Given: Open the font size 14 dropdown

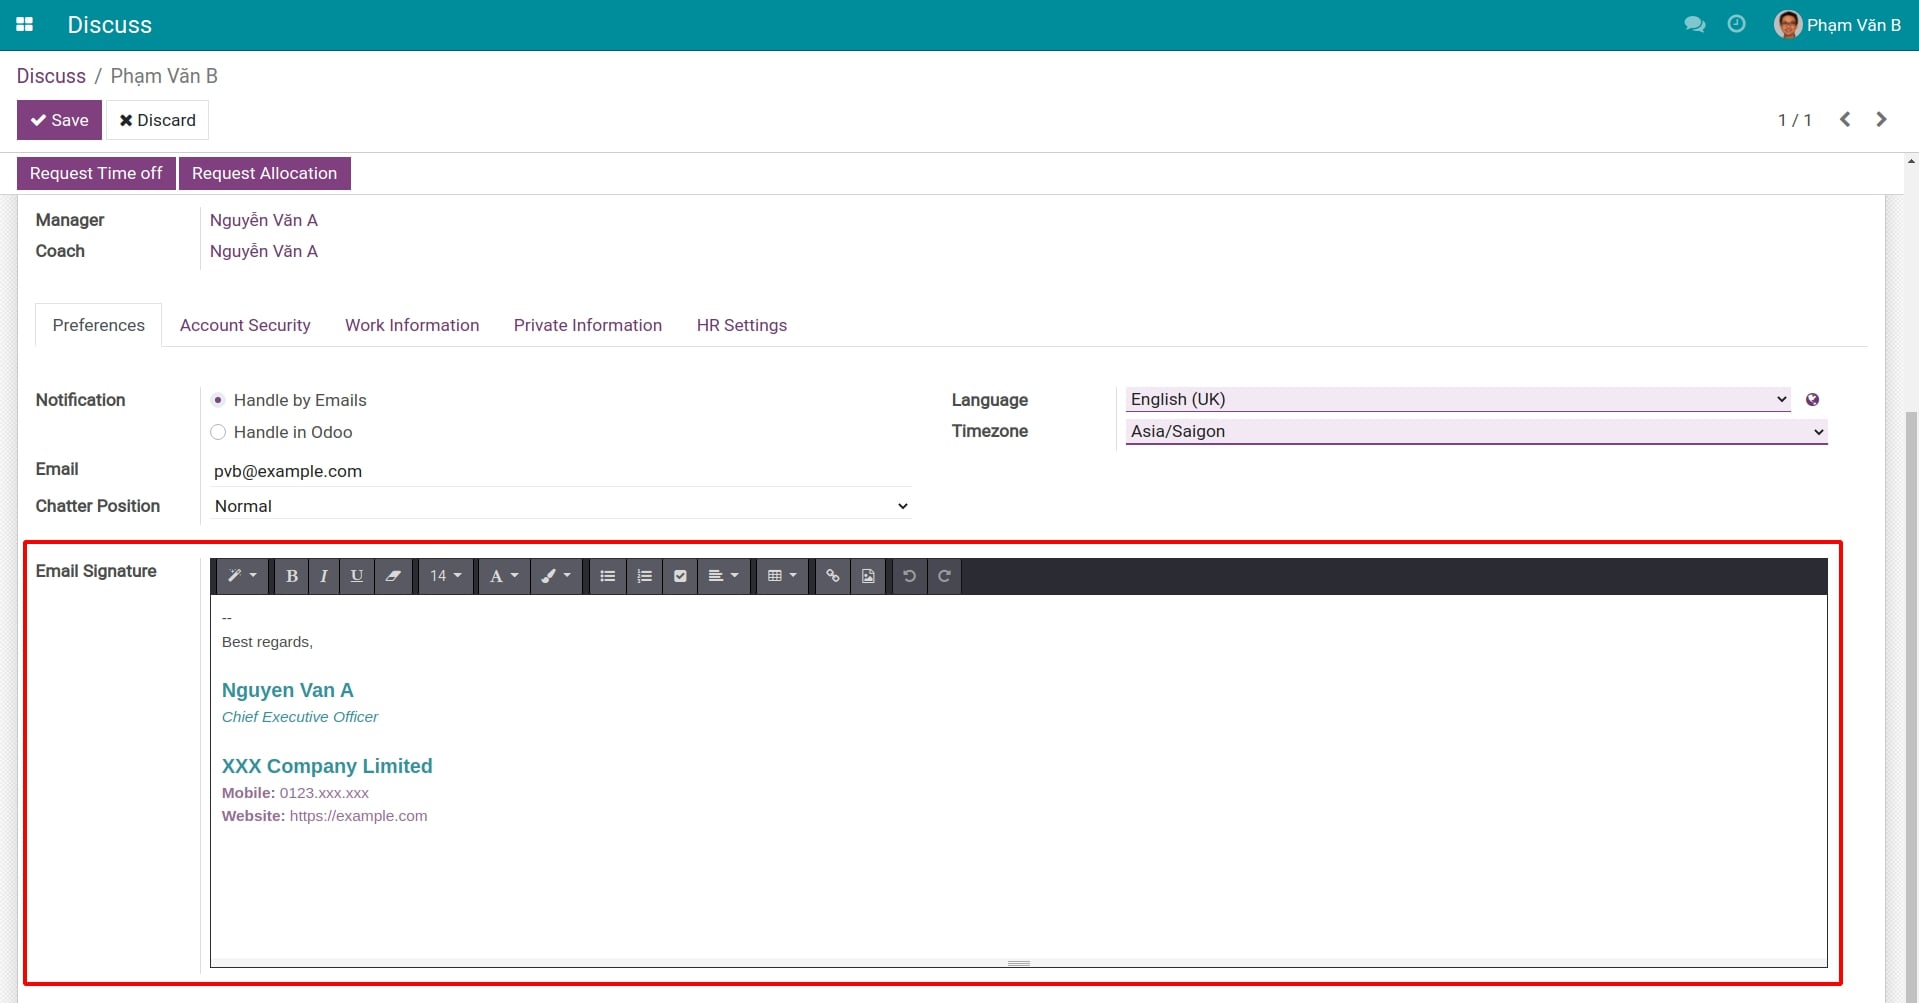Looking at the screenshot, I should pos(445,576).
